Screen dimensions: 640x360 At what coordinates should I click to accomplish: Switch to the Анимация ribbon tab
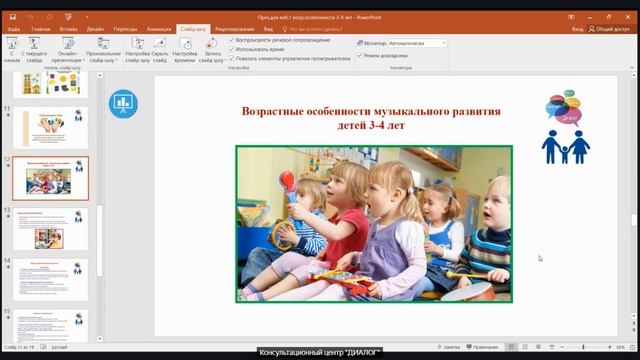tap(159, 29)
